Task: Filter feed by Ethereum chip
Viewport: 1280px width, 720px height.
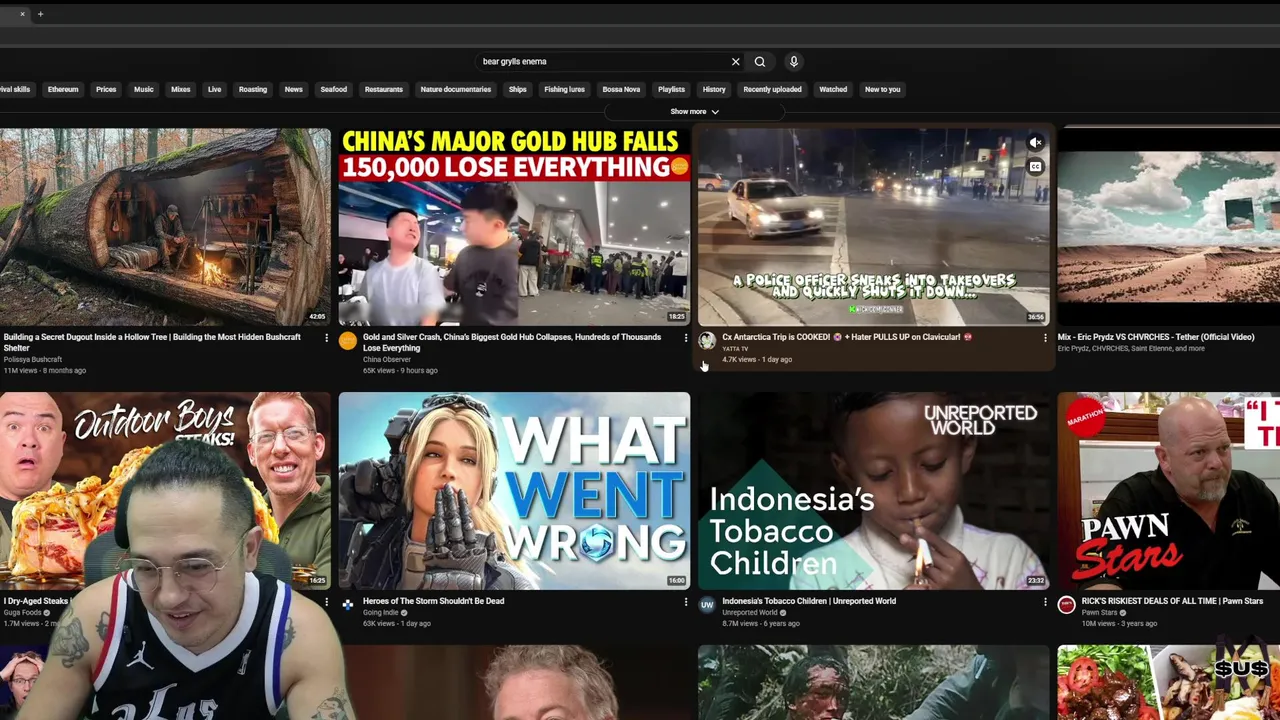Action: coord(63,89)
